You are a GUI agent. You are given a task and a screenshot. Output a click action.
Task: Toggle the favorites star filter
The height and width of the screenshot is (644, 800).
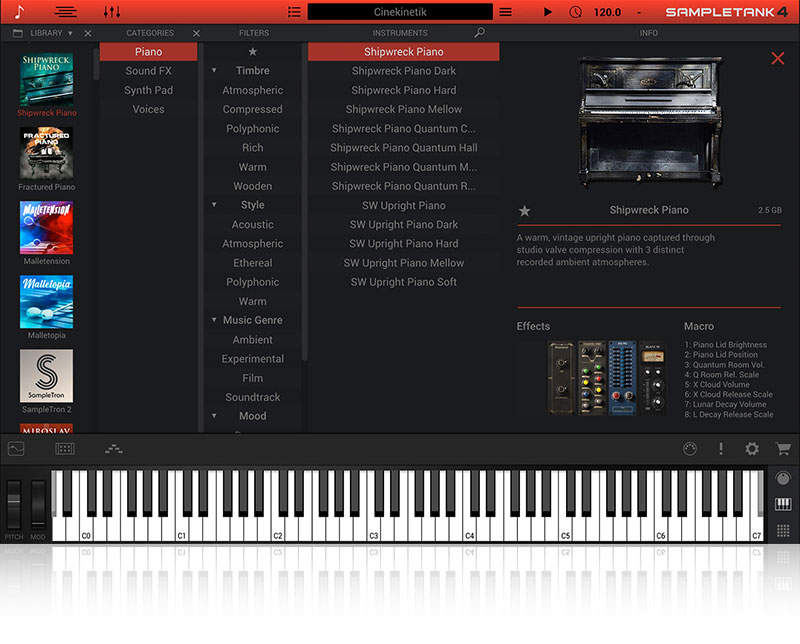(252, 52)
